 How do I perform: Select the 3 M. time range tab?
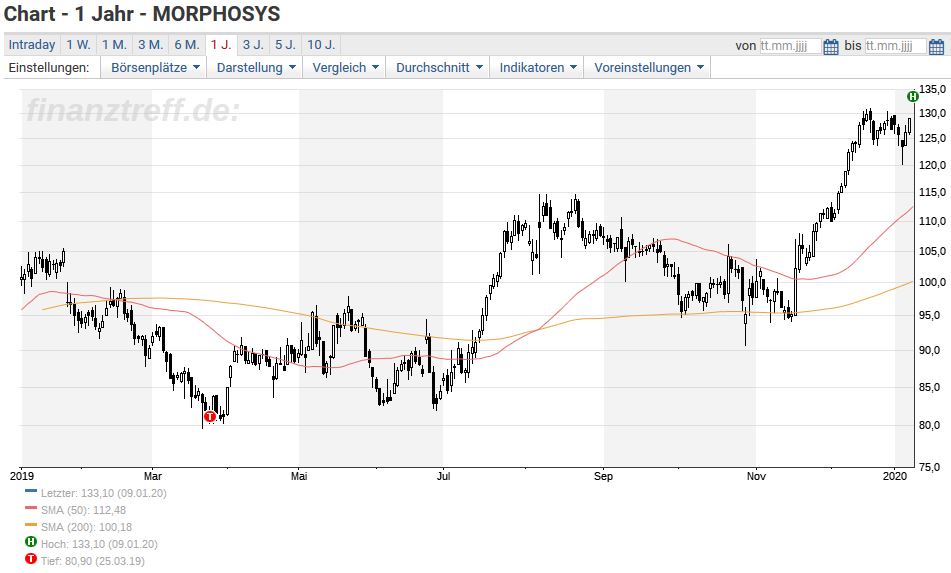pyautogui.click(x=150, y=45)
